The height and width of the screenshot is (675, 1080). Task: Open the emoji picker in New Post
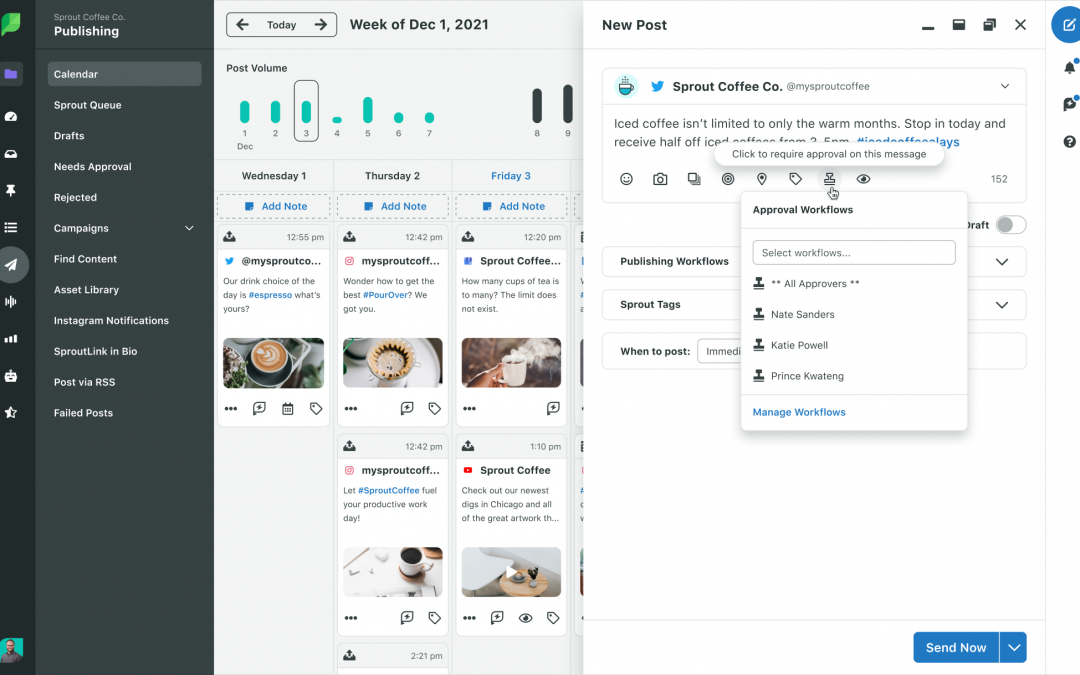626,179
